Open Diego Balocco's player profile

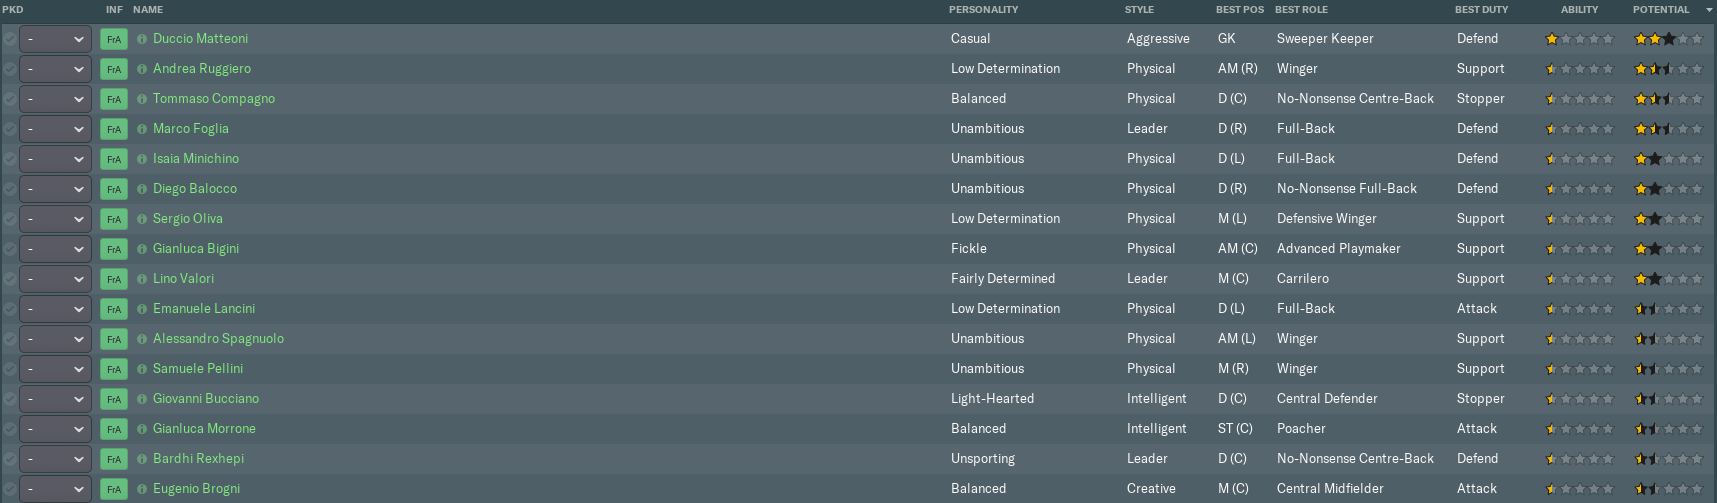tap(195, 189)
